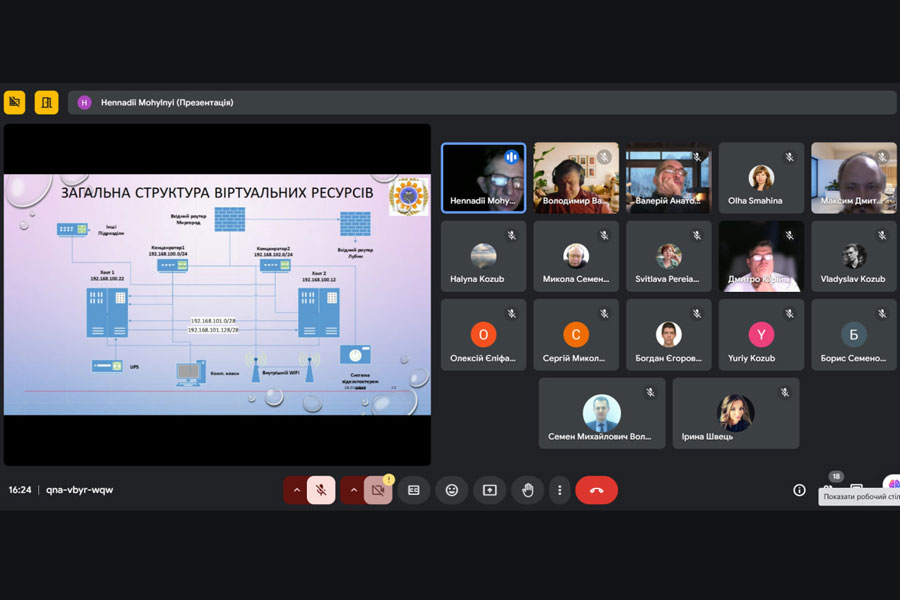900x600 pixels.
Task: Select the Семен Михайлович Вол... tile
Action: [602, 413]
